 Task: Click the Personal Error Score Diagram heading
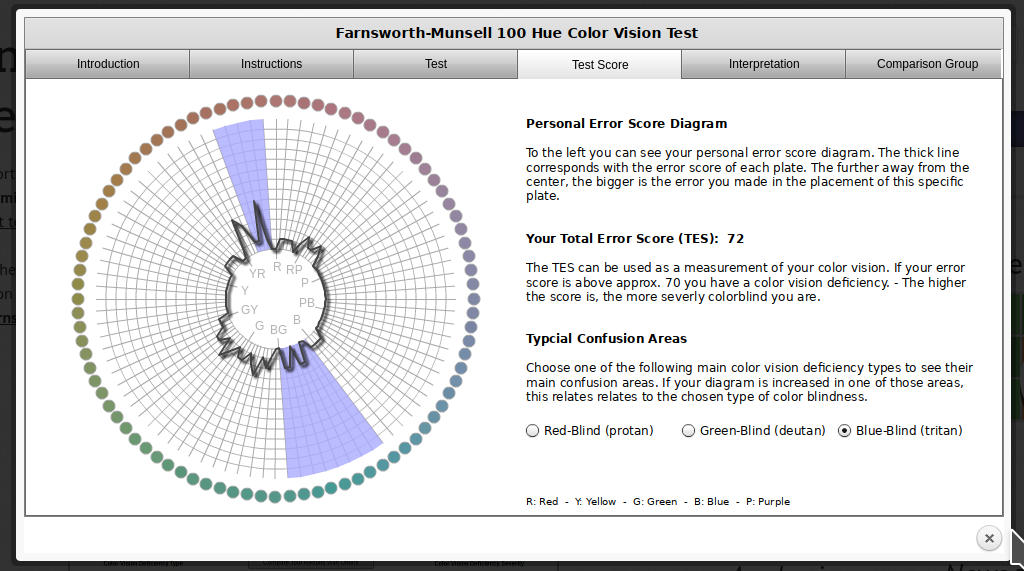626,123
